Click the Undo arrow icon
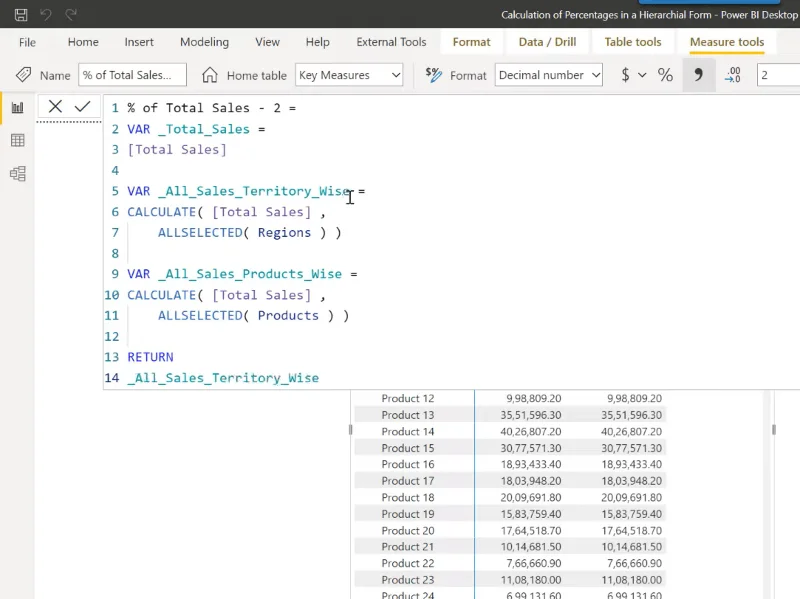 46,14
